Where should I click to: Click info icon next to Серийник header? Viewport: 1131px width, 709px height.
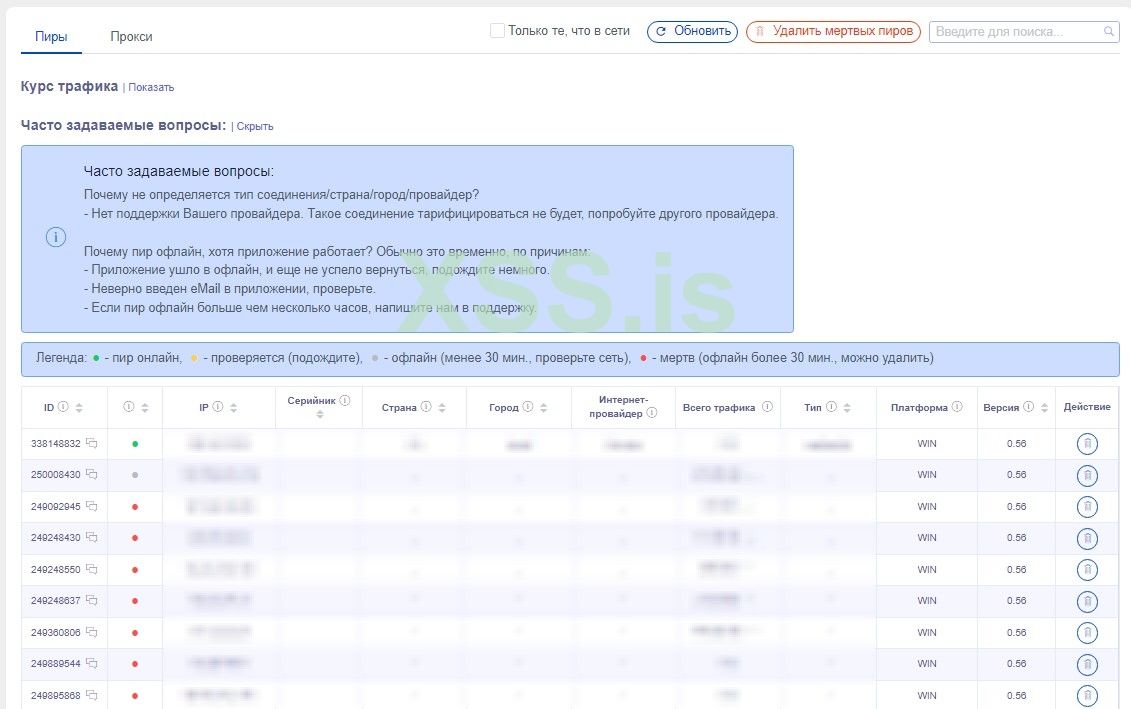tap(345, 400)
